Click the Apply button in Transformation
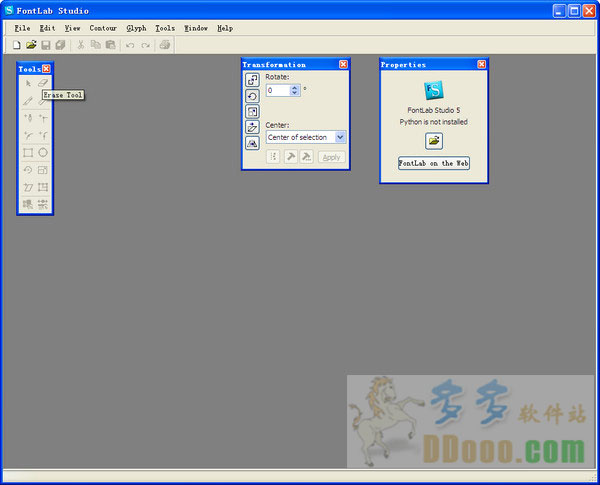Screen dimensions: 600x485 pyautogui.click(x=331, y=157)
